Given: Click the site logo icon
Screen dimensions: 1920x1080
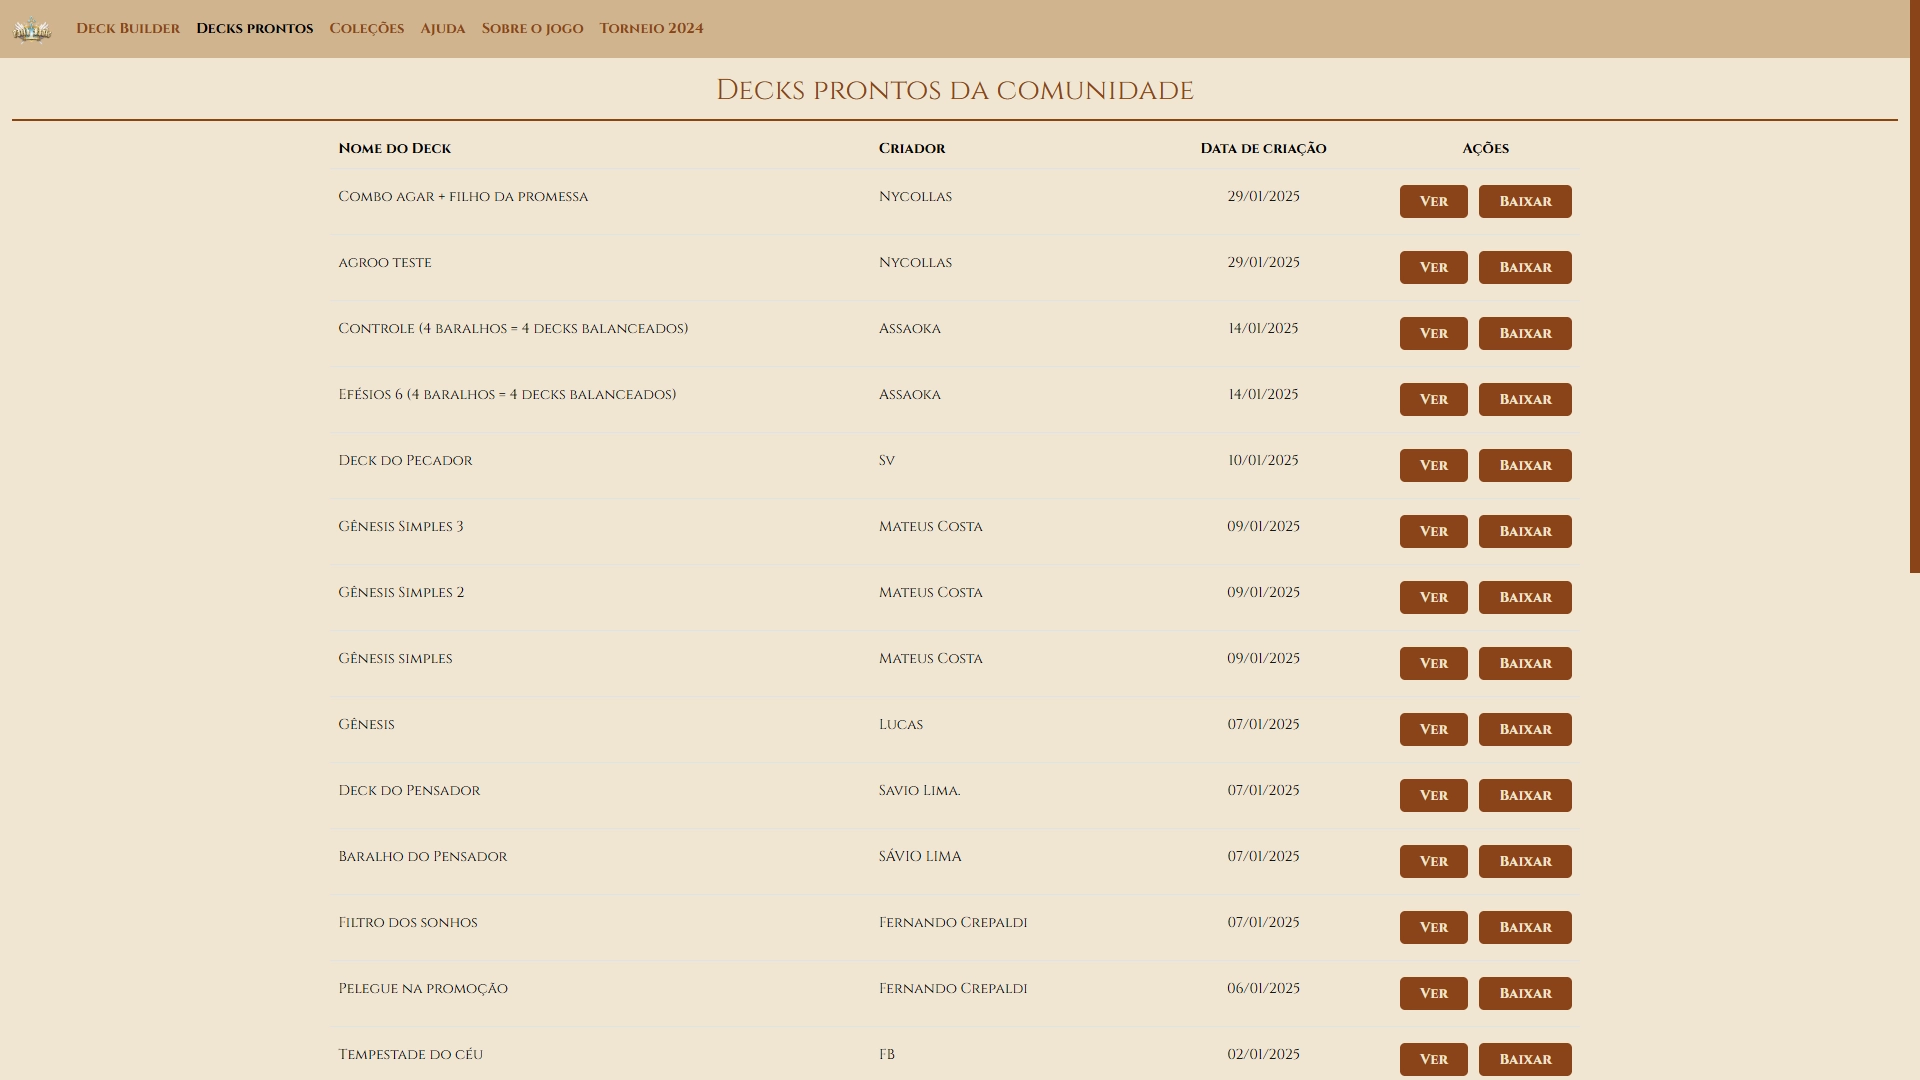Looking at the screenshot, I should tap(32, 29).
